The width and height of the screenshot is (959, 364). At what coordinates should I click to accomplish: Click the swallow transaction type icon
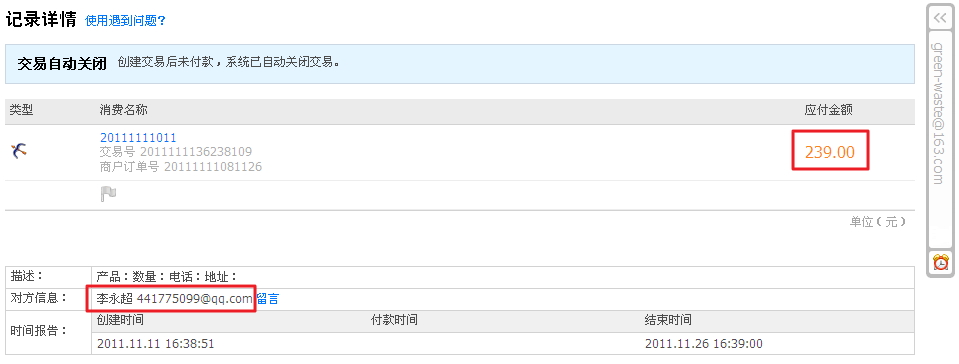(18, 150)
